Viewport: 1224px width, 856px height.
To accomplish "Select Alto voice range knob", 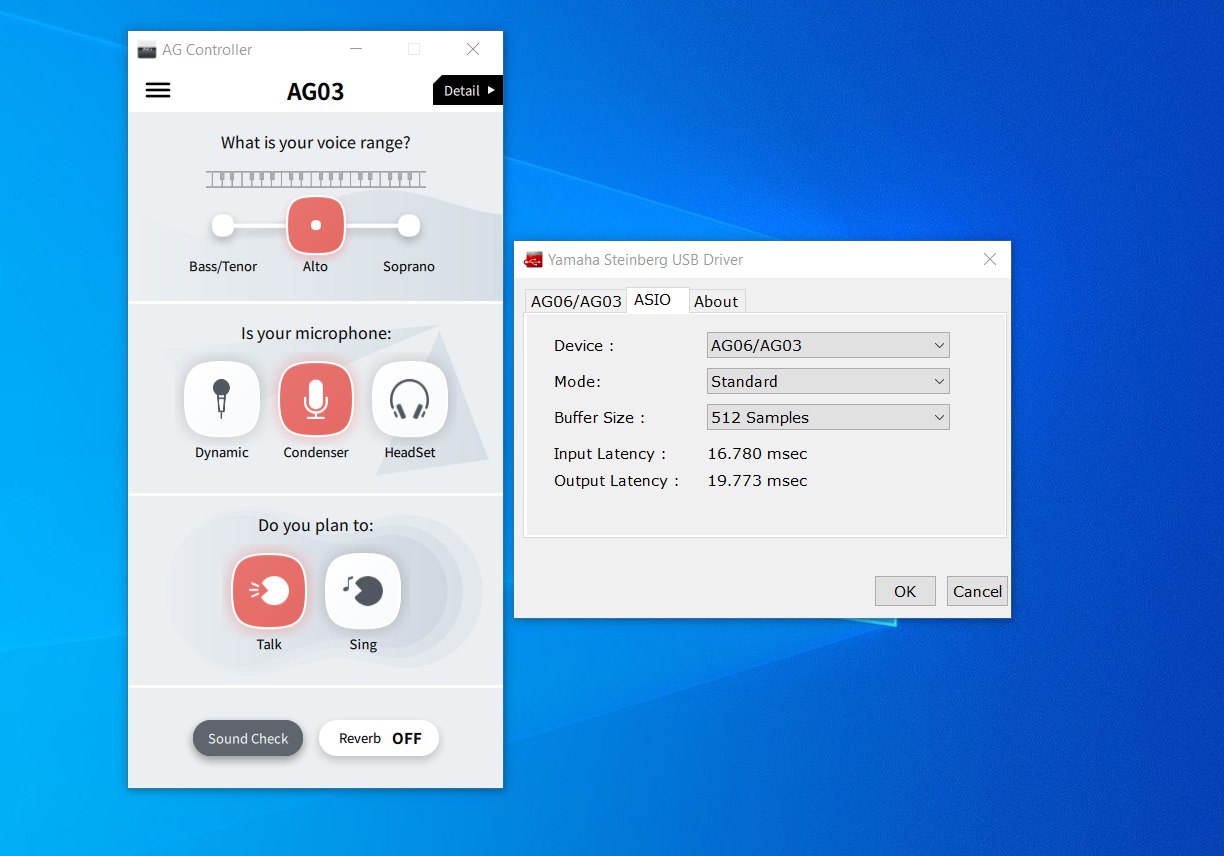I will [316, 226].
